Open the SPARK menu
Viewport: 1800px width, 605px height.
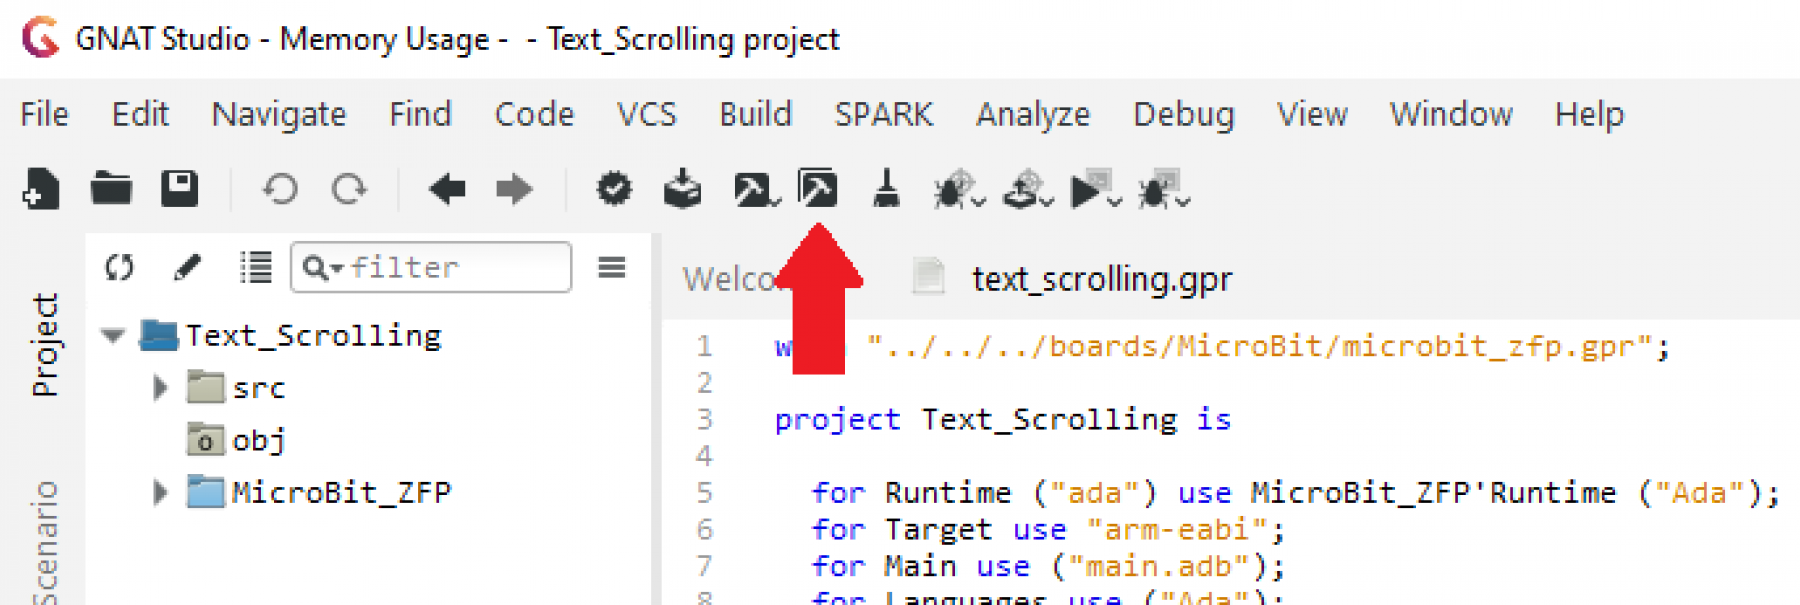(x=884, y=114)
